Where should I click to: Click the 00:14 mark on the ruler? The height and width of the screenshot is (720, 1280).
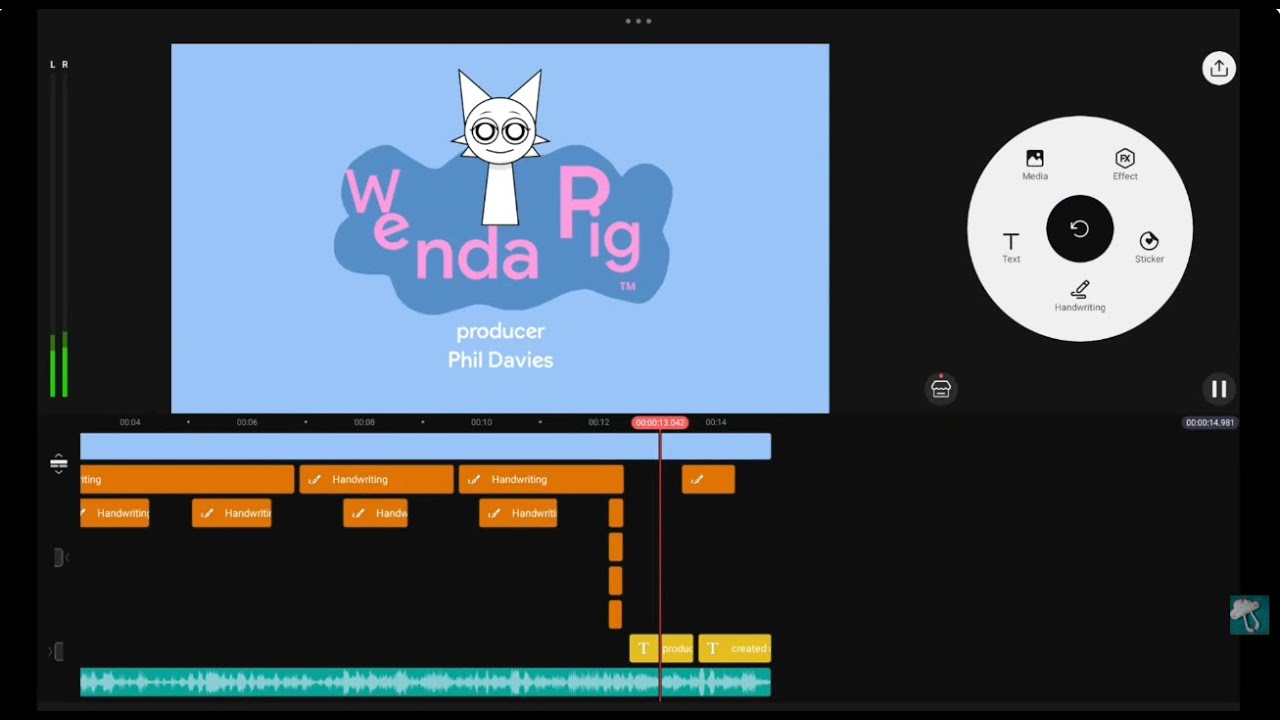pos(716,422)
